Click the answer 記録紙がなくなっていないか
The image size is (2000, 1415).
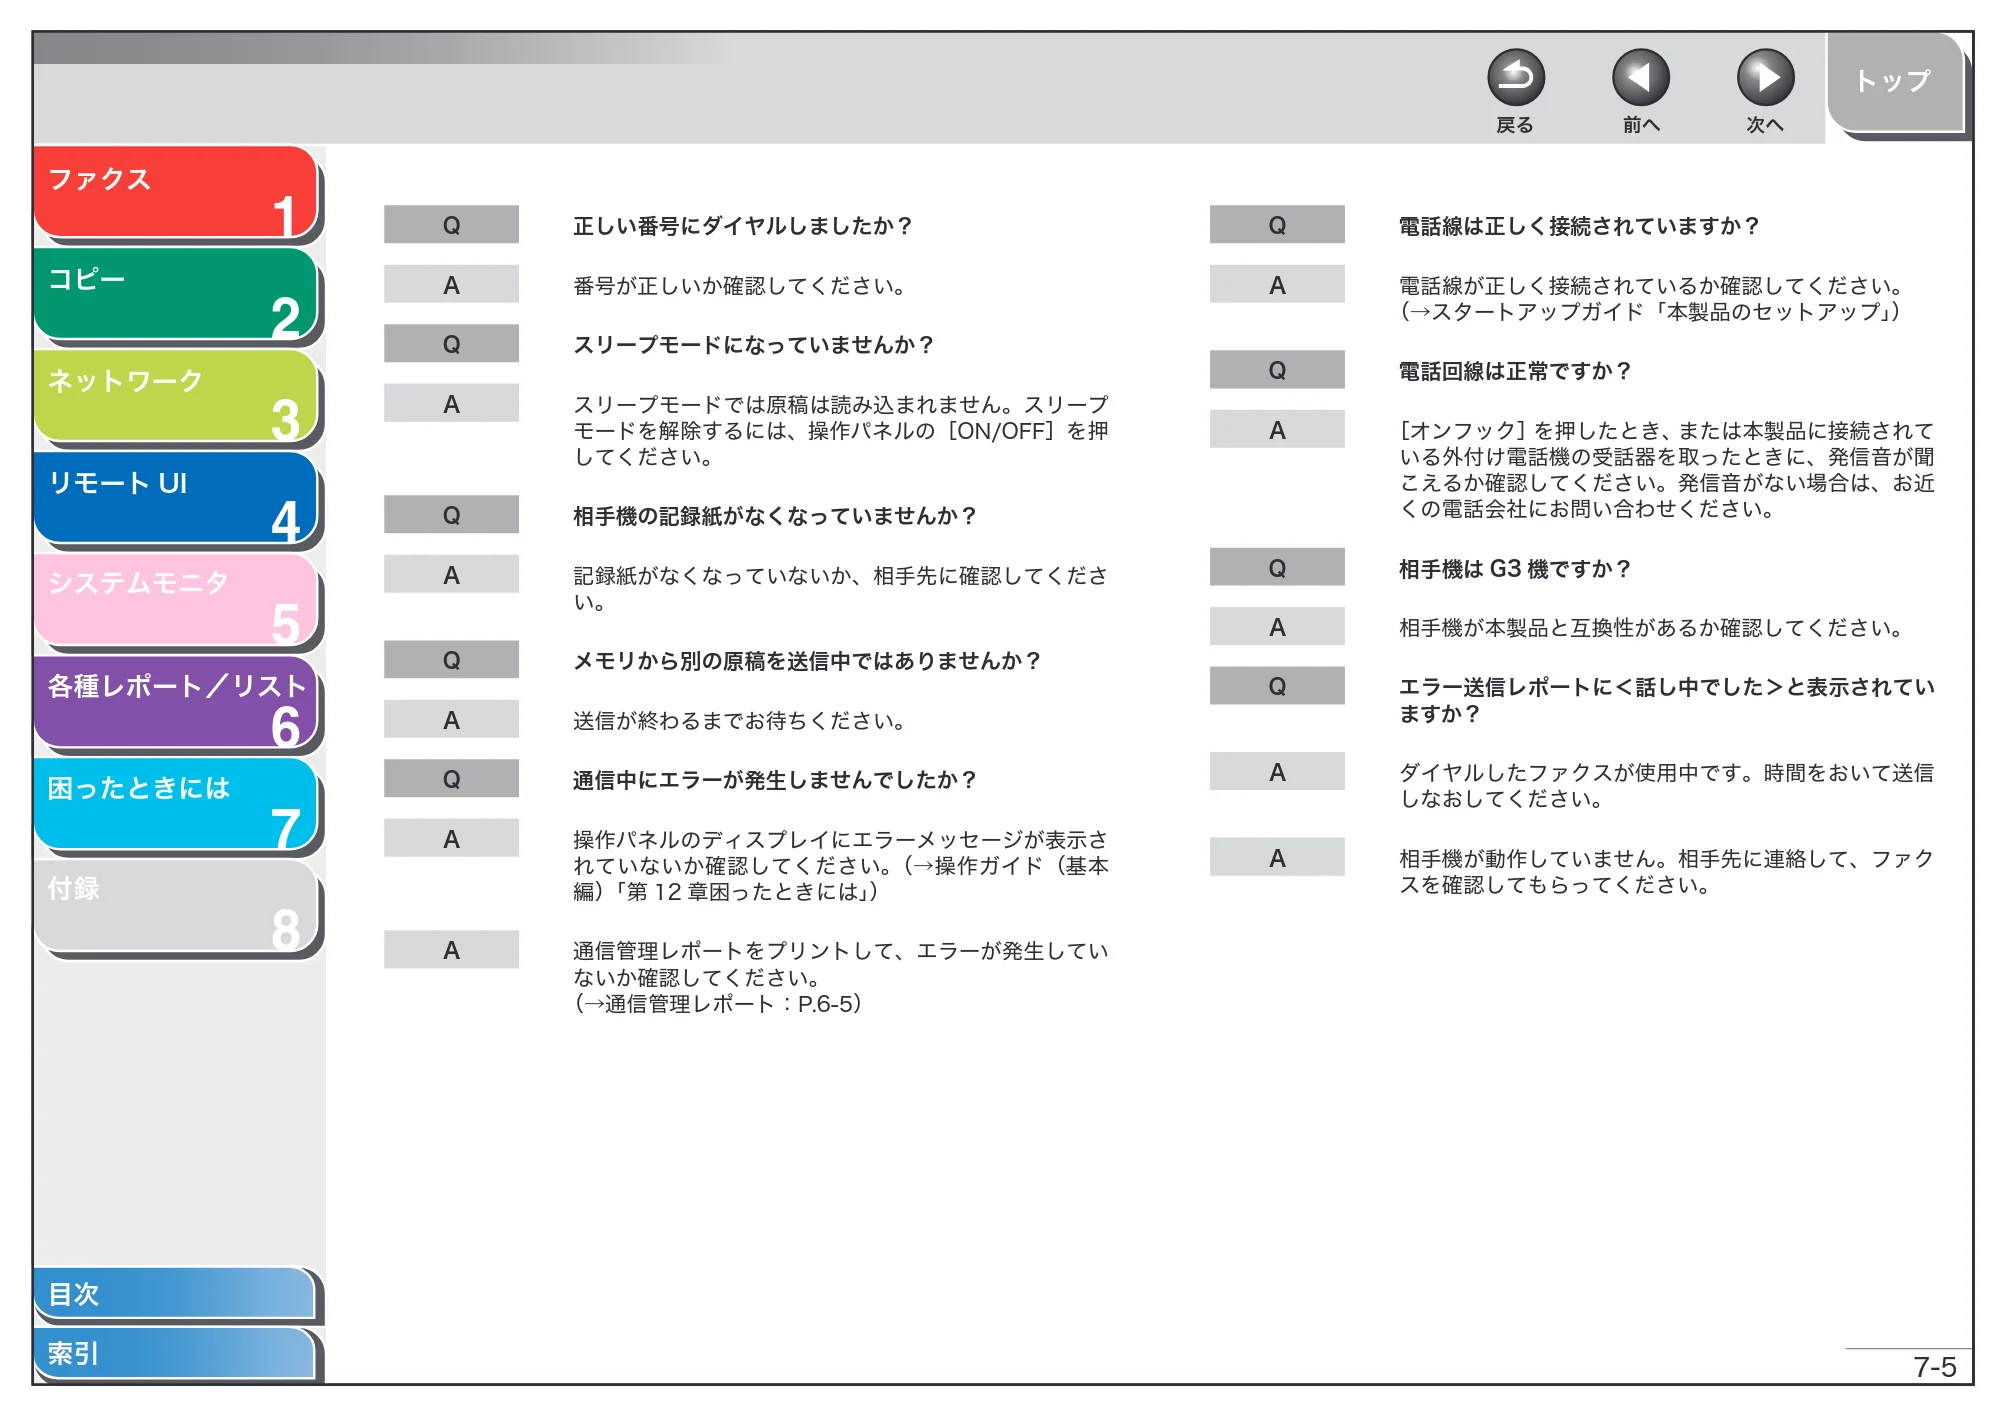point(840,589)
